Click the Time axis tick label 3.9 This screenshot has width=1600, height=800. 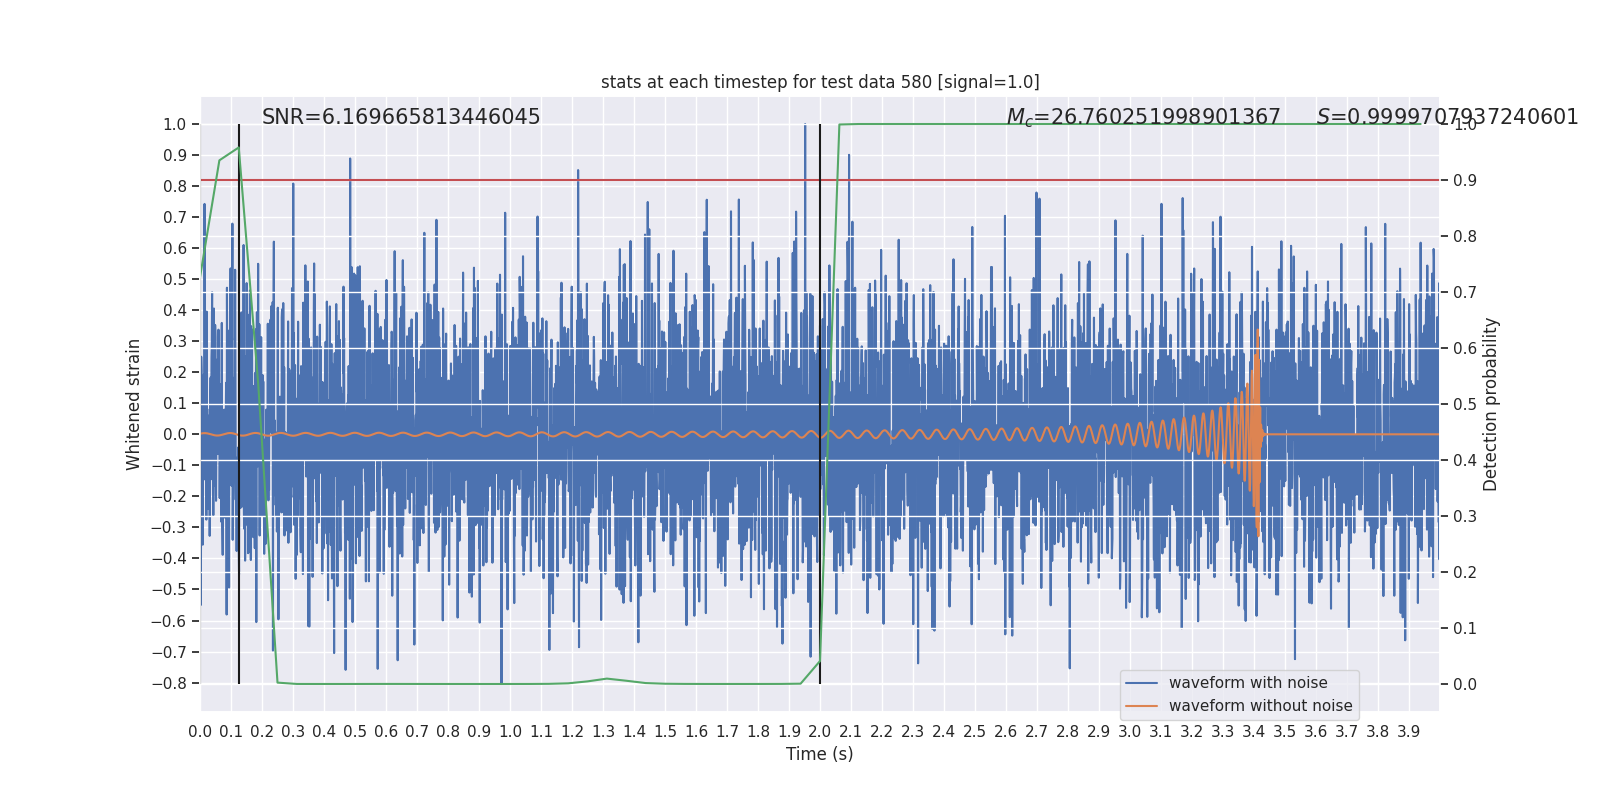tap(1409, 732)
